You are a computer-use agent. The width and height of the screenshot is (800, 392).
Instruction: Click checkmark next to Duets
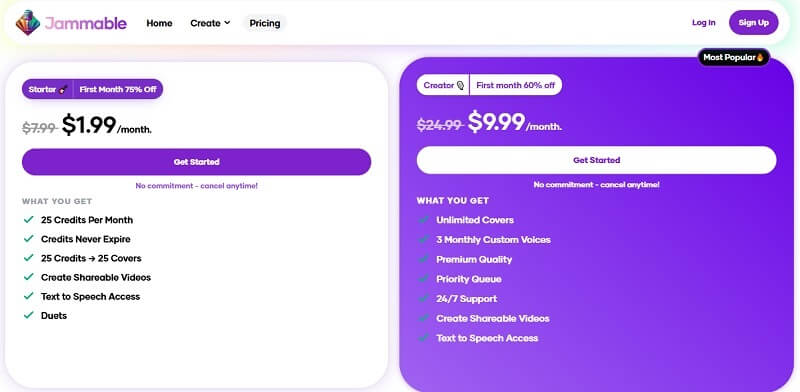coord(29,315)
